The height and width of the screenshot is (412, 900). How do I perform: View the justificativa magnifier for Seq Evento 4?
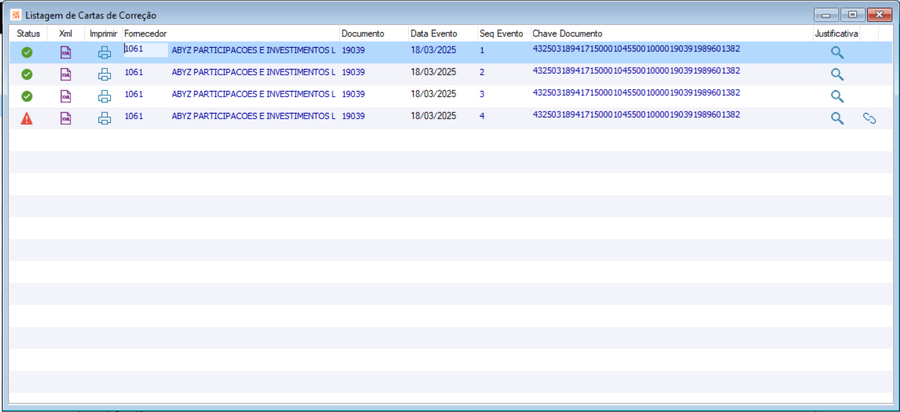[837, 119]
